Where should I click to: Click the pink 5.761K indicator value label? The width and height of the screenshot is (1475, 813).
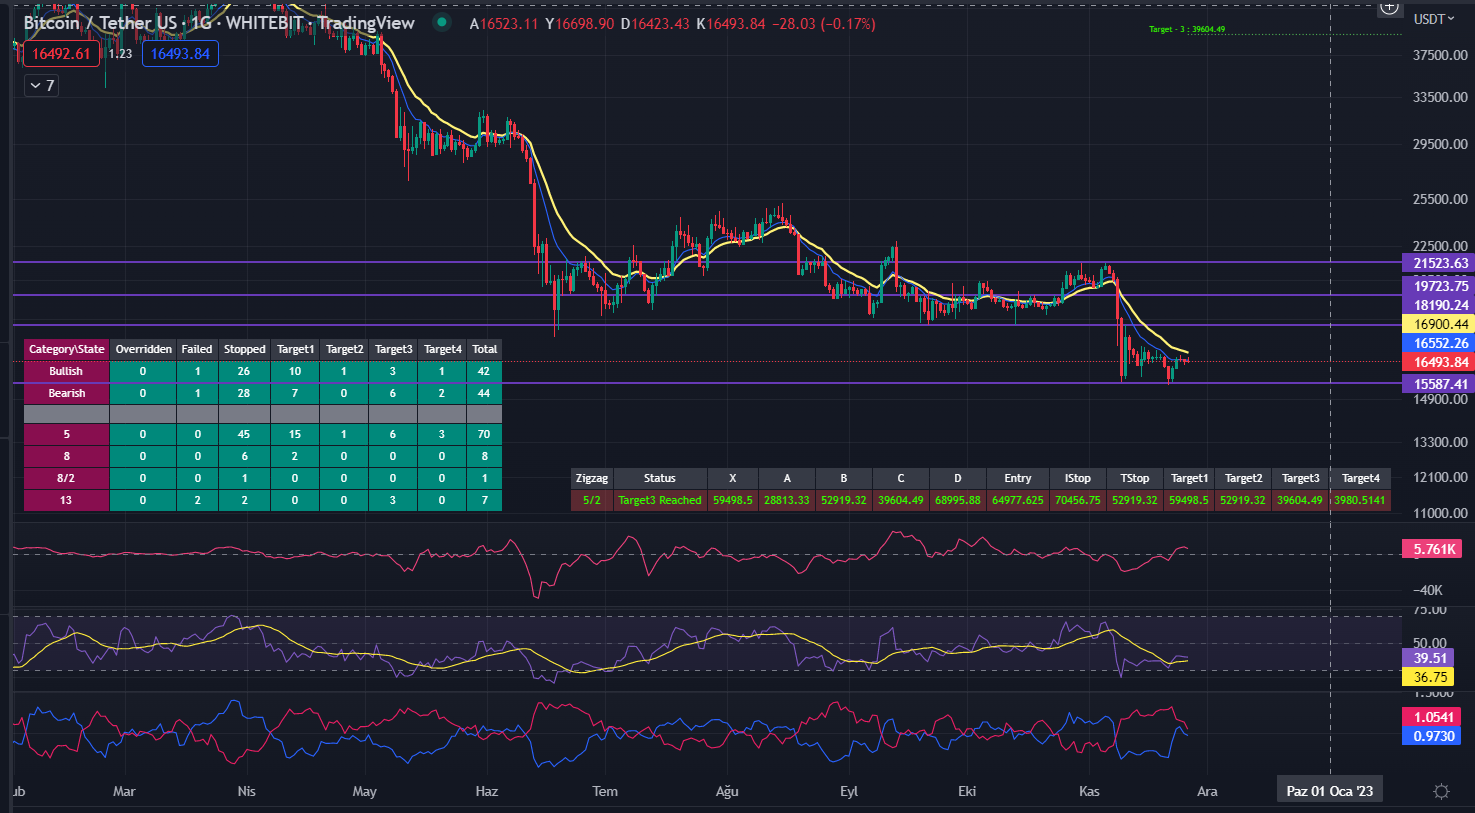tap(1433, 549)
